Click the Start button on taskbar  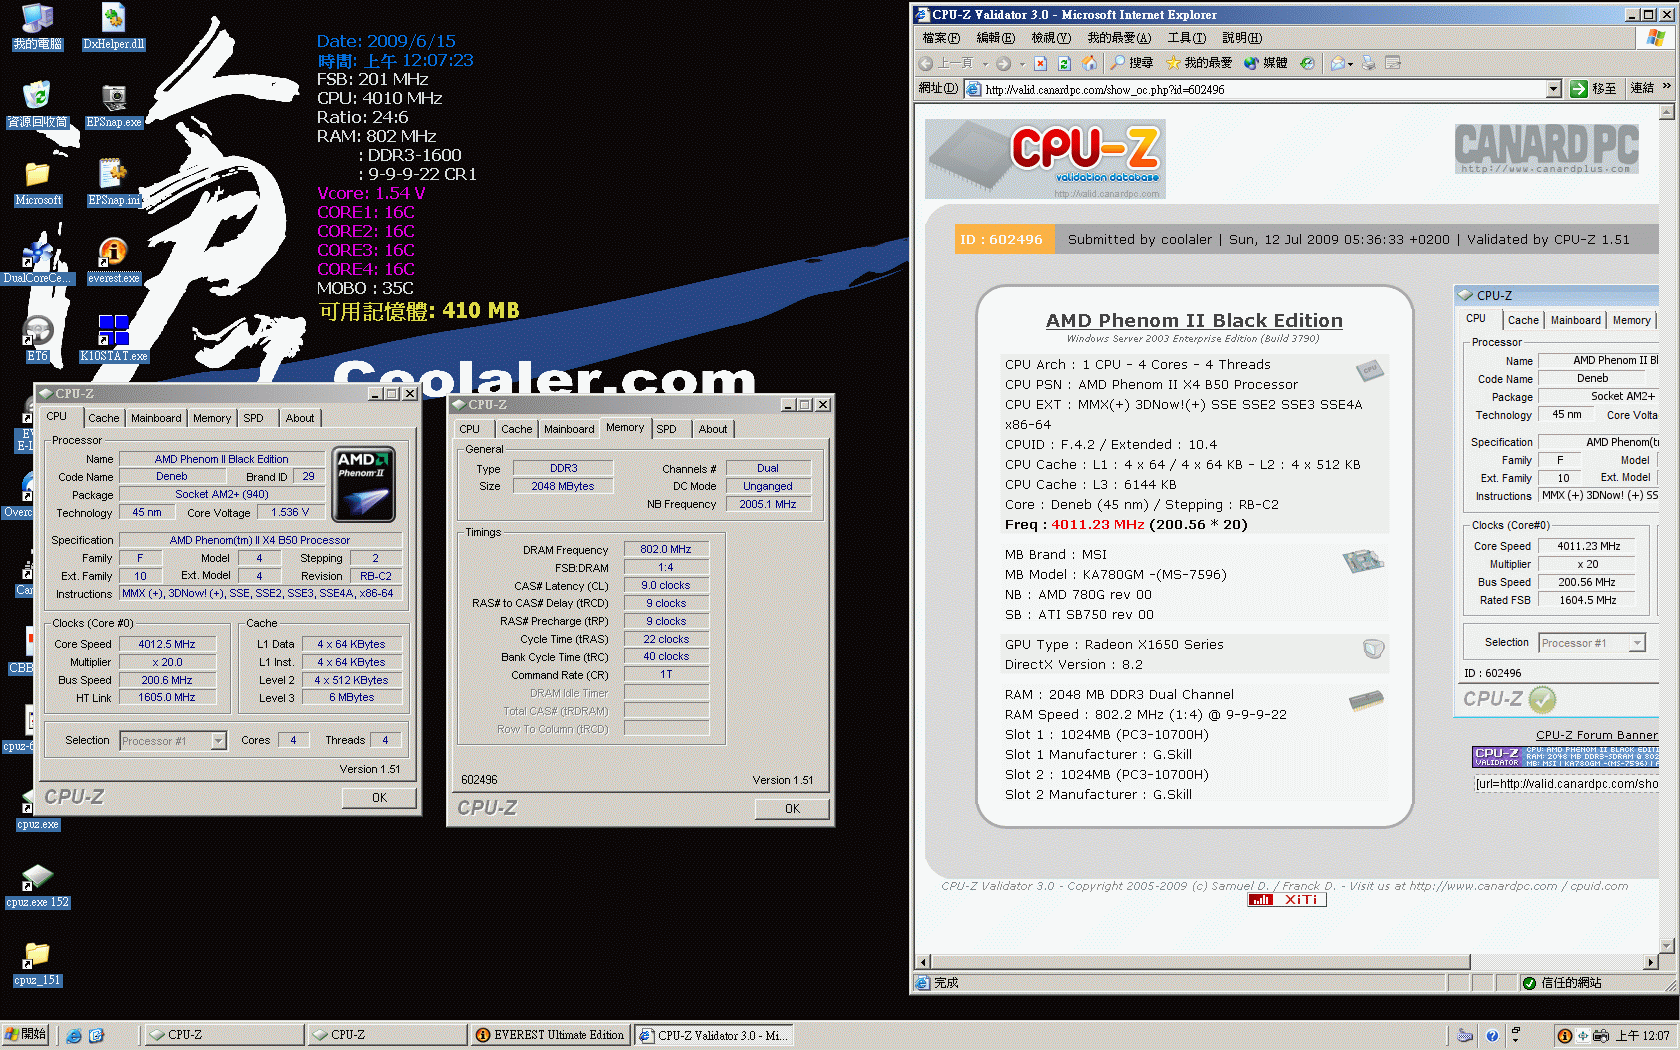click(26, 1035)
